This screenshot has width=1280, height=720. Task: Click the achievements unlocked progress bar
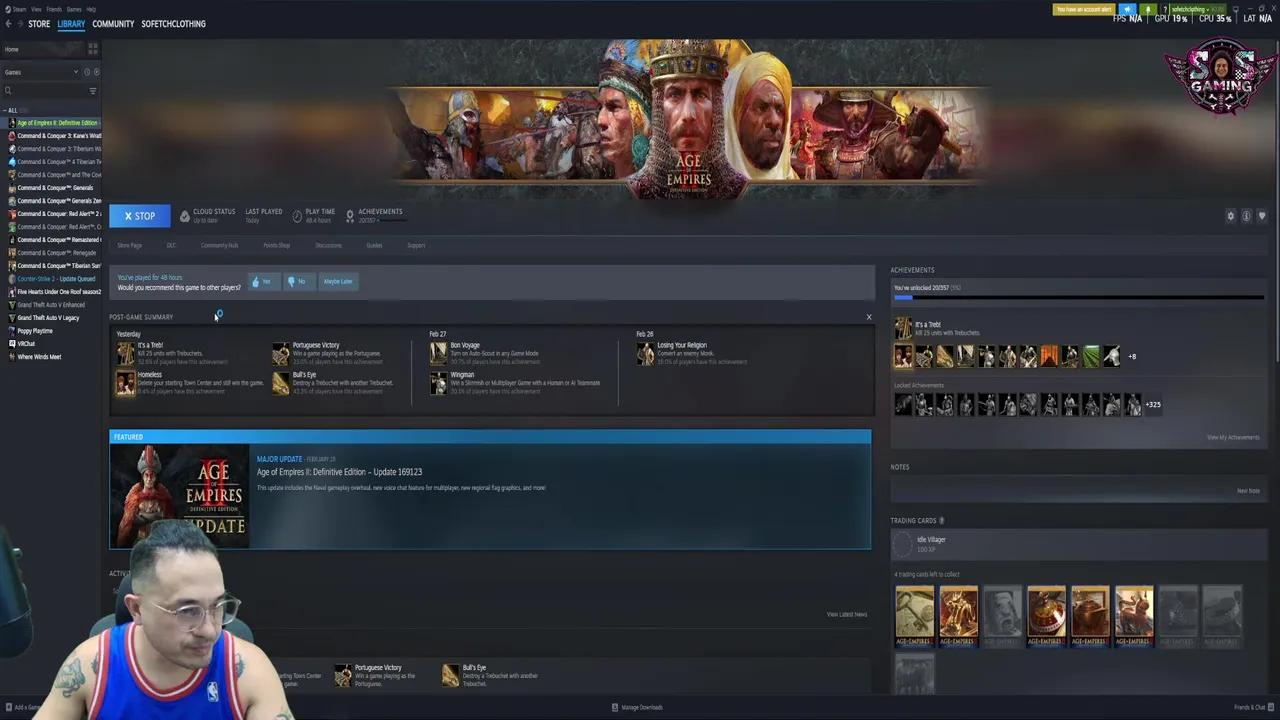(x=1078, y=297)
